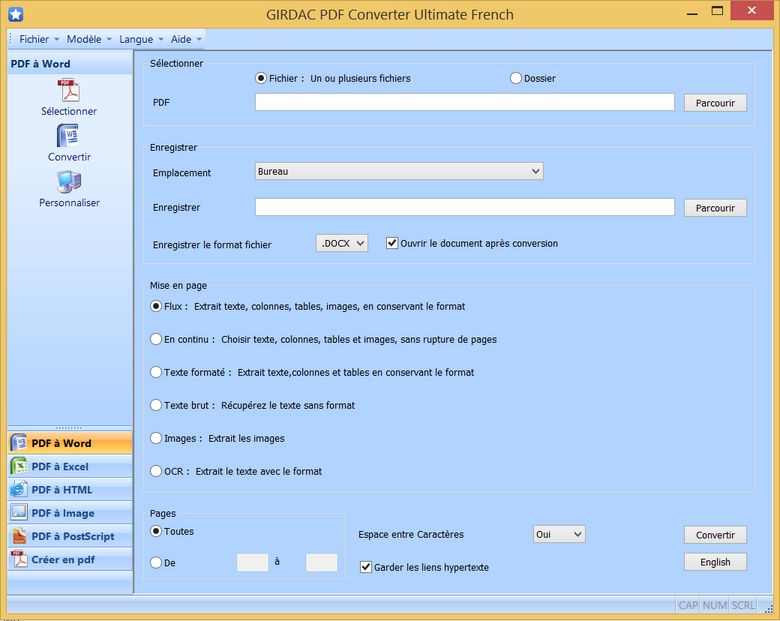Minimize the GIRDAC PDF Converter window
This screenshot has width=780, height=621.
tap(692, 12)
